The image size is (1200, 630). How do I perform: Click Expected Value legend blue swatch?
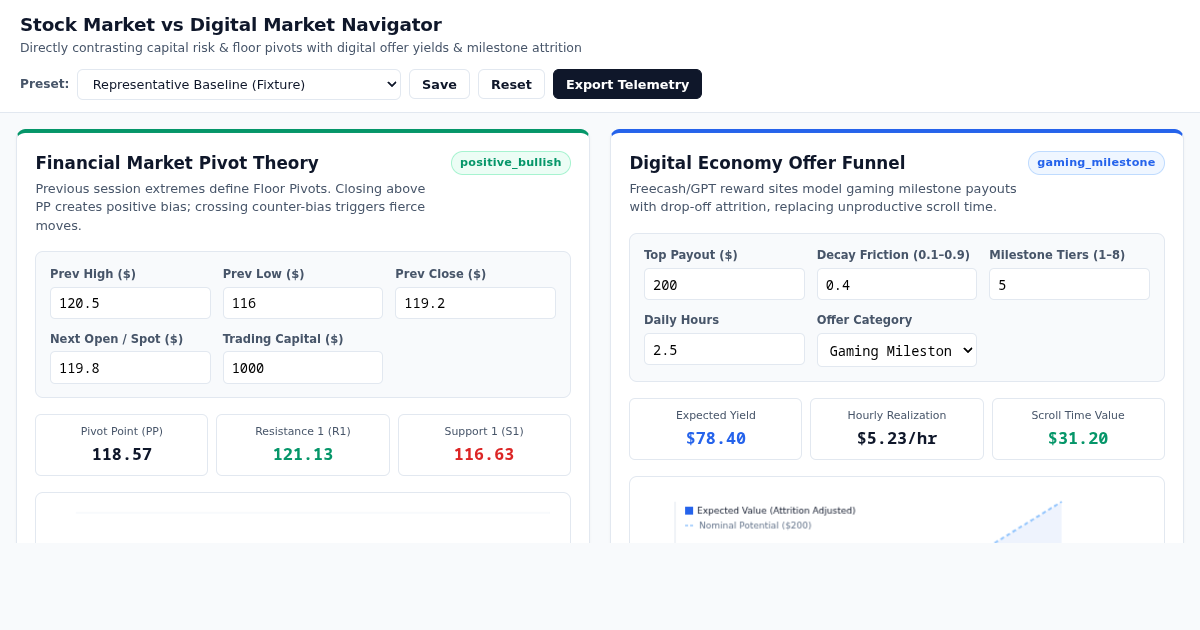689,511
